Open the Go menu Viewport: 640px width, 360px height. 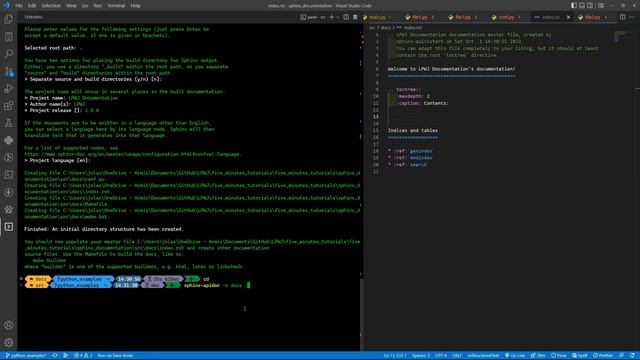coord(84,6)
